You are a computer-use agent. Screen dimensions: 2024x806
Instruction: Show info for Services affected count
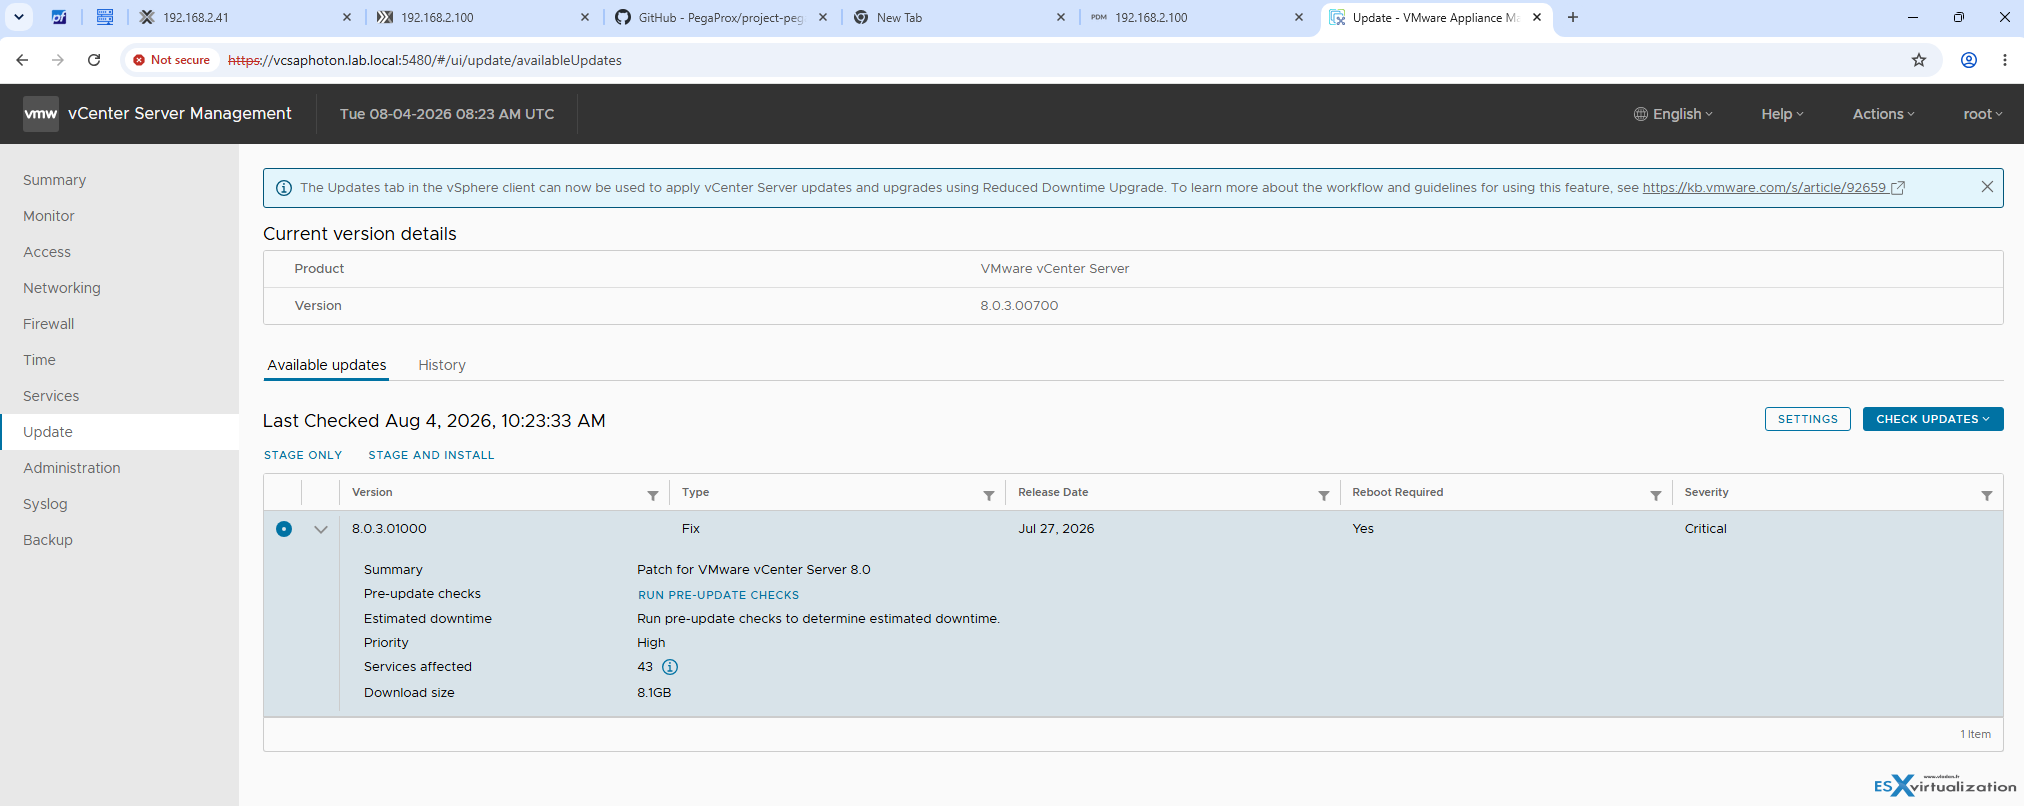(x=670, y=667)
